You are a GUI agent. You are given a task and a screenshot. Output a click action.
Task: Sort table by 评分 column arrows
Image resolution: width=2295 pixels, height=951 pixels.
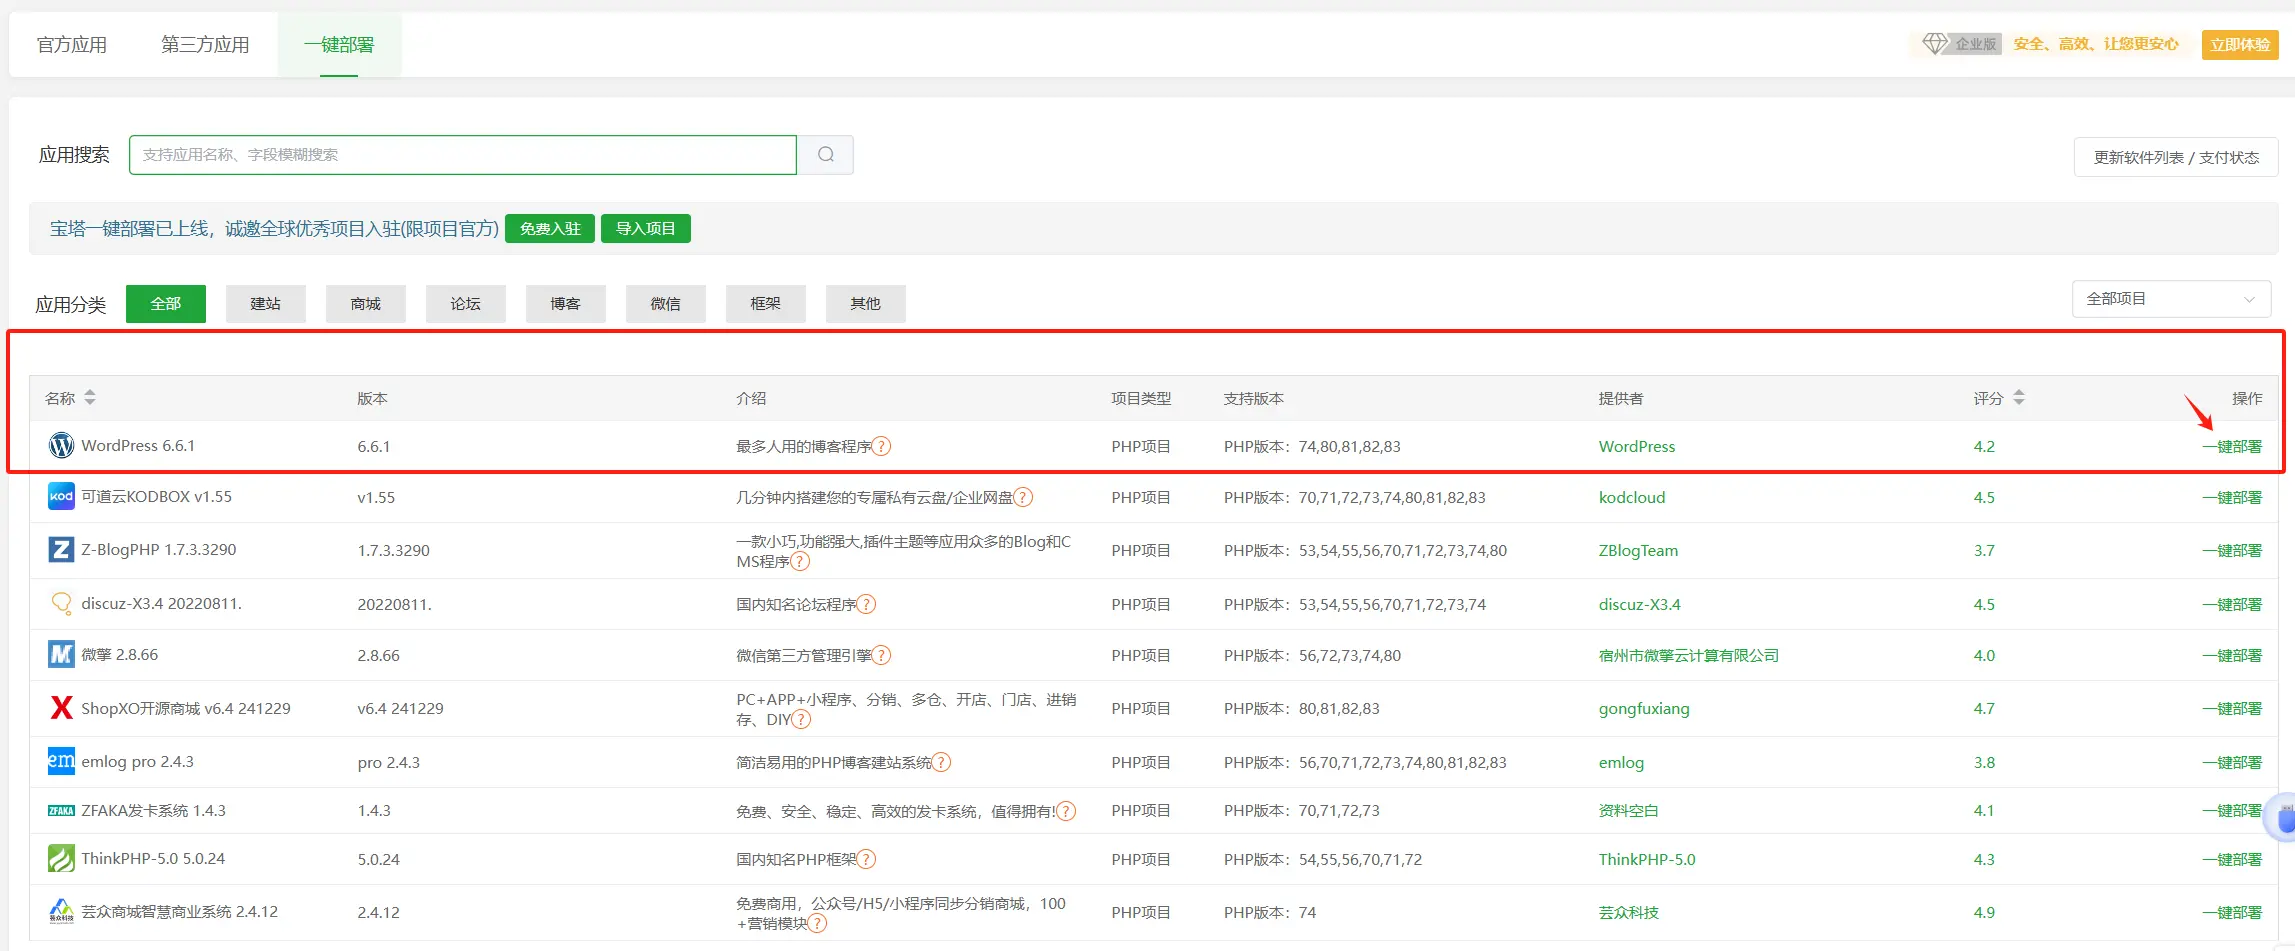click(2019, 398)
